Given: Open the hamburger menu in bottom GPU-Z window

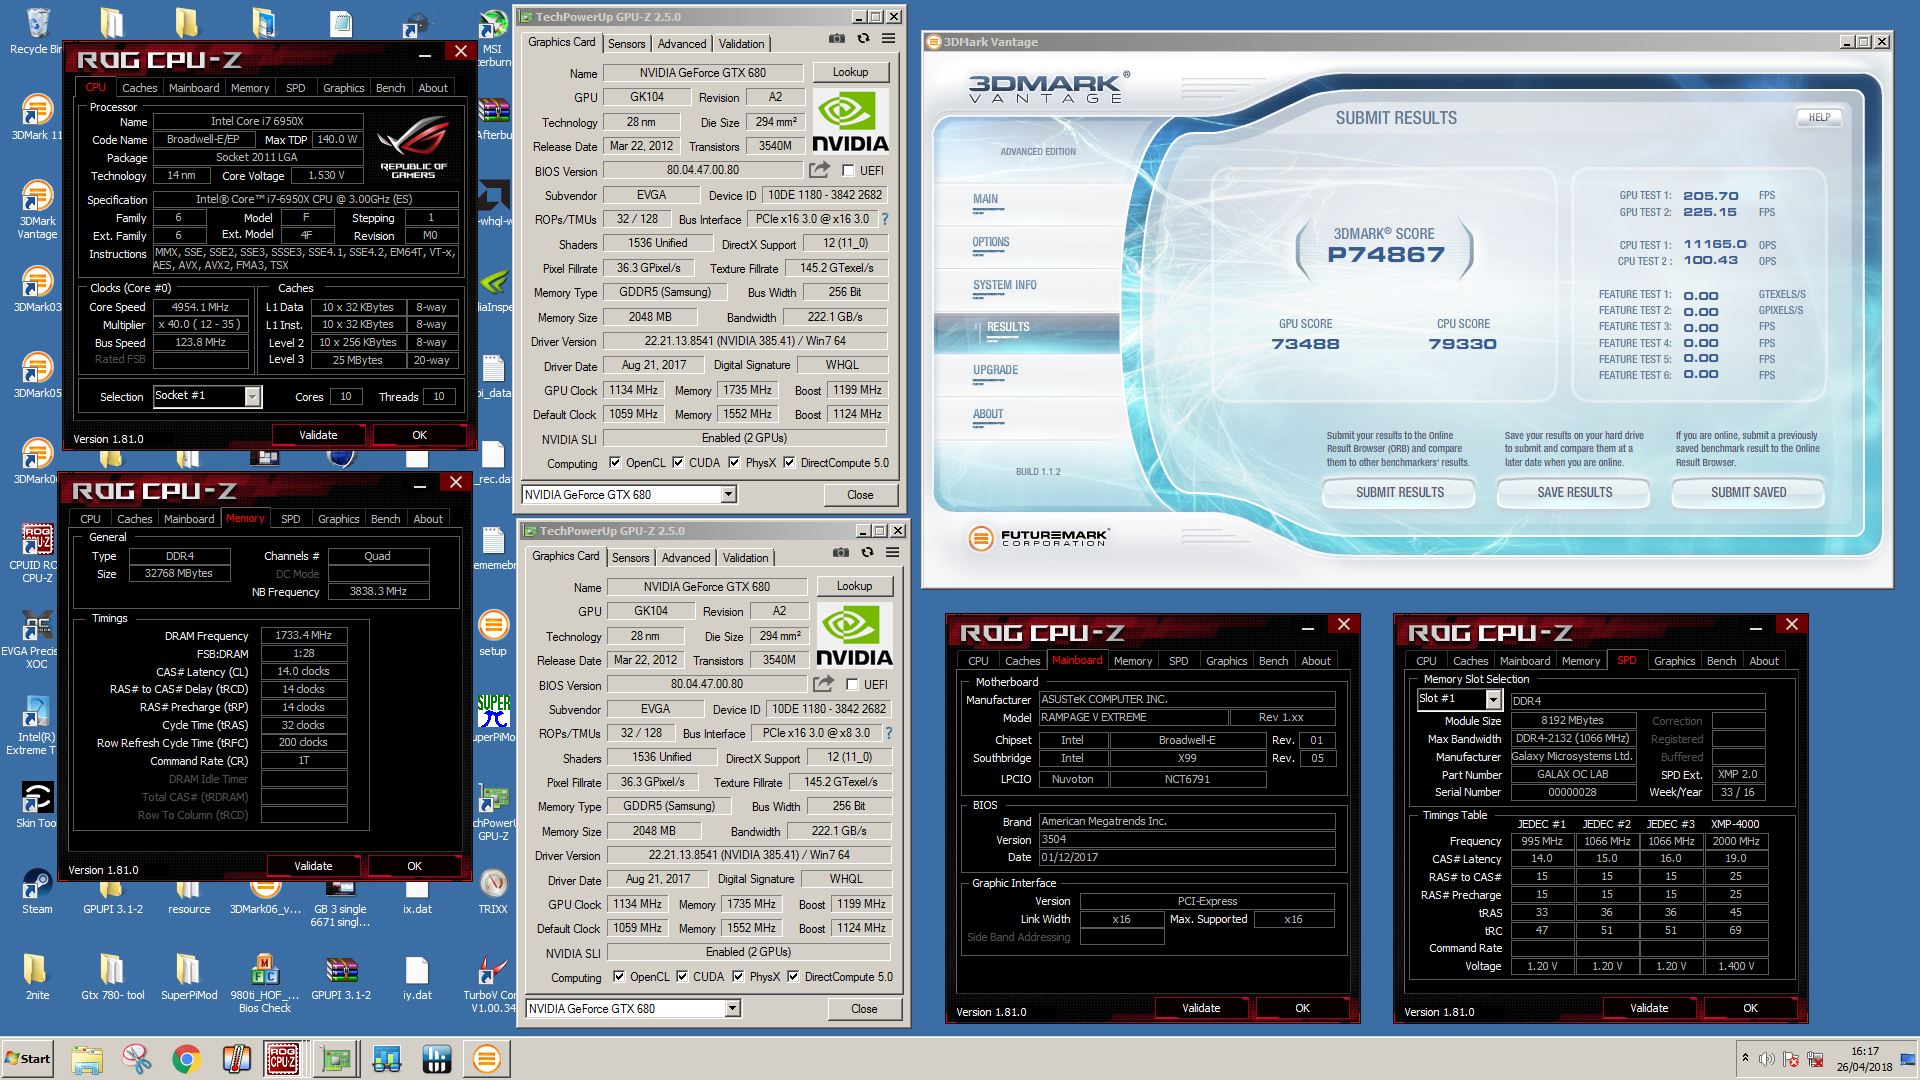Looking at the screenshot, I should click(892, 553).
